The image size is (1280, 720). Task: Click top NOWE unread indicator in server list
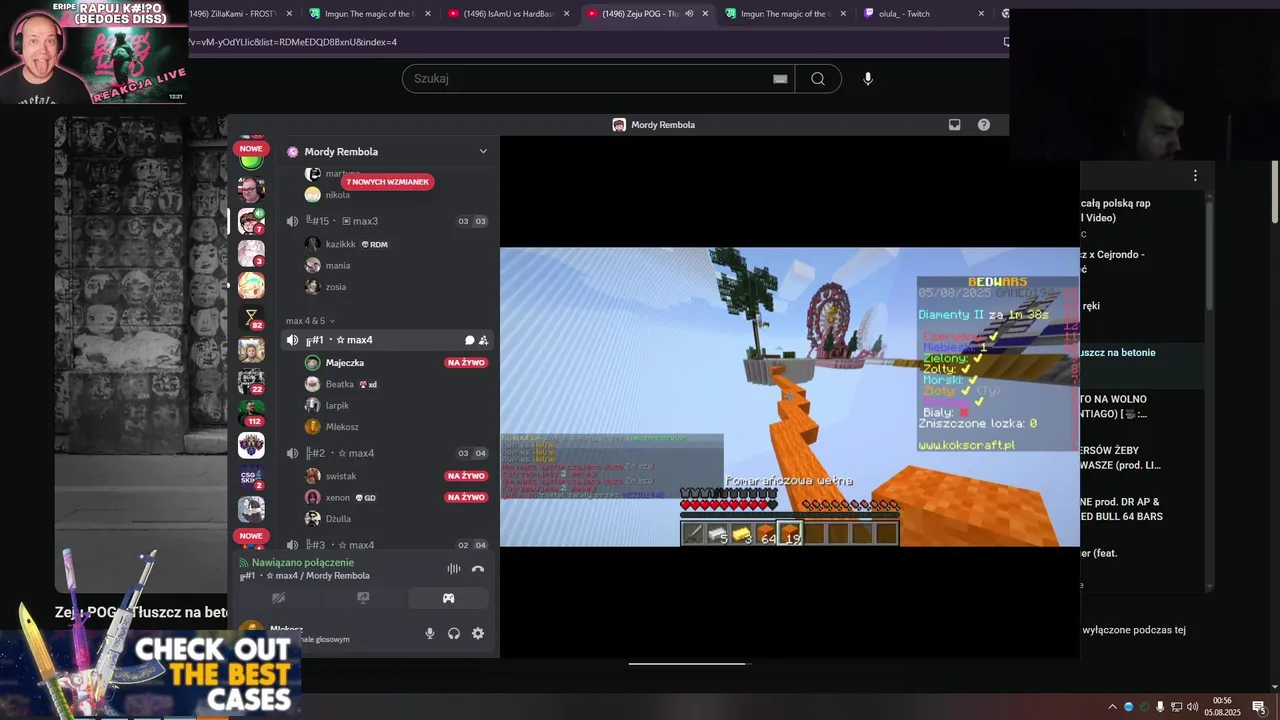tap(250, 148)
